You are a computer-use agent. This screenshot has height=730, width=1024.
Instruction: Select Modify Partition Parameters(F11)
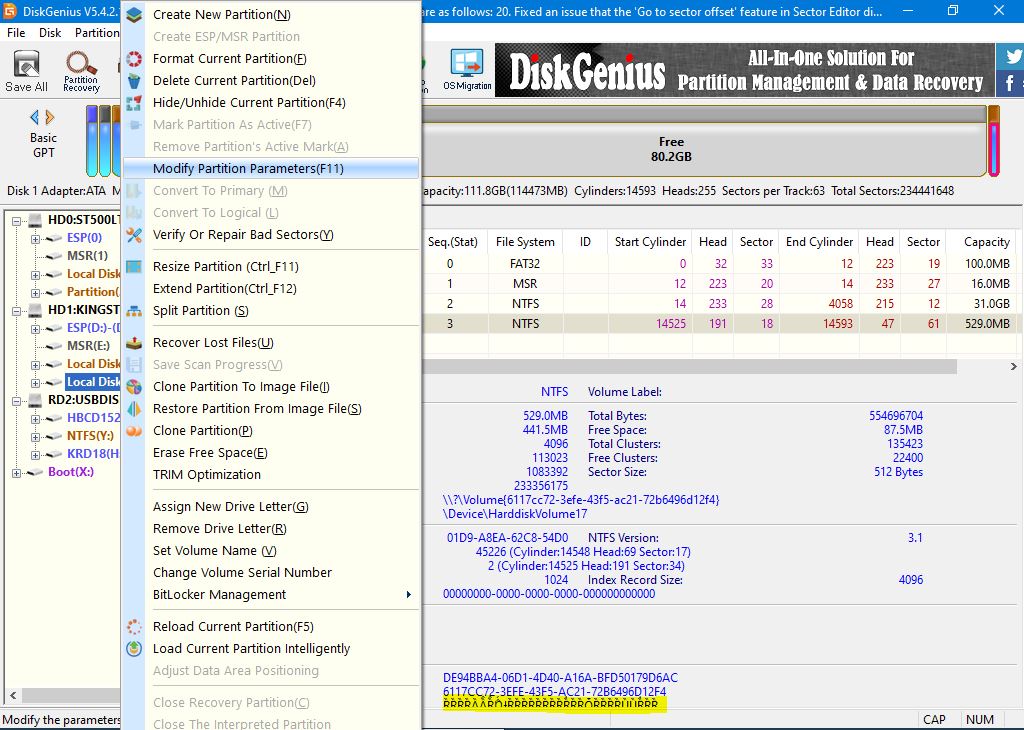(x=248, y=169)
